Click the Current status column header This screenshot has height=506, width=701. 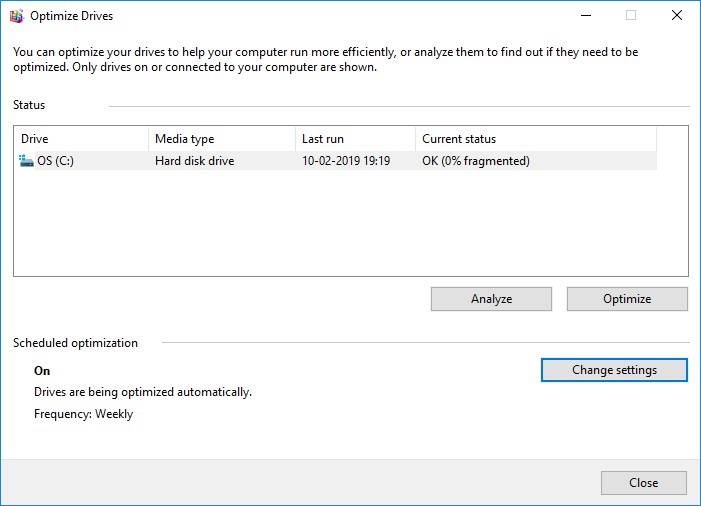536,139
